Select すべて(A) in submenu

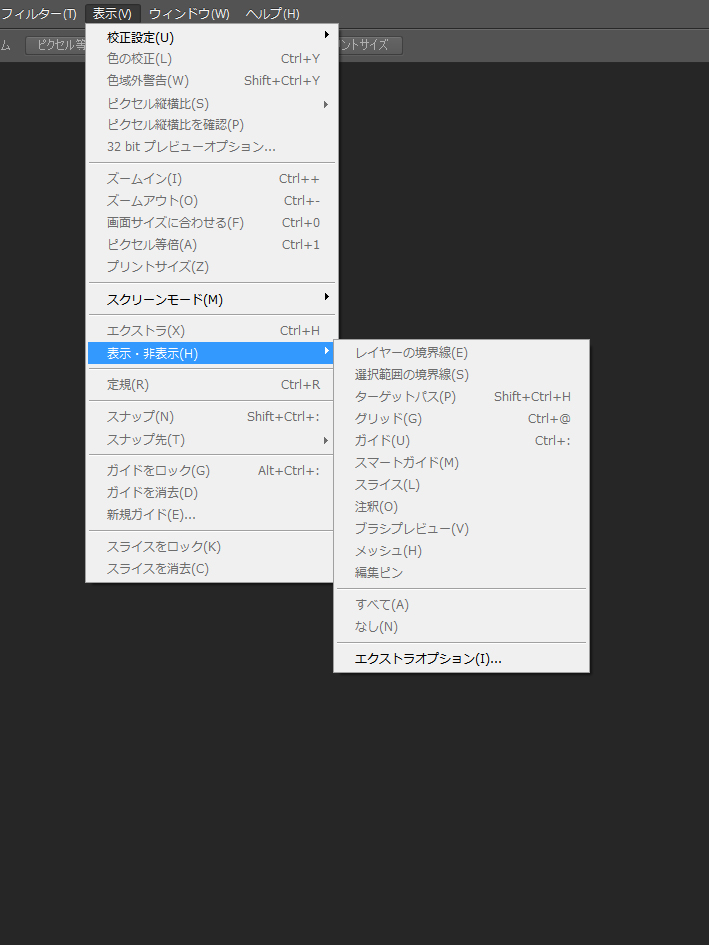[461, 604]
